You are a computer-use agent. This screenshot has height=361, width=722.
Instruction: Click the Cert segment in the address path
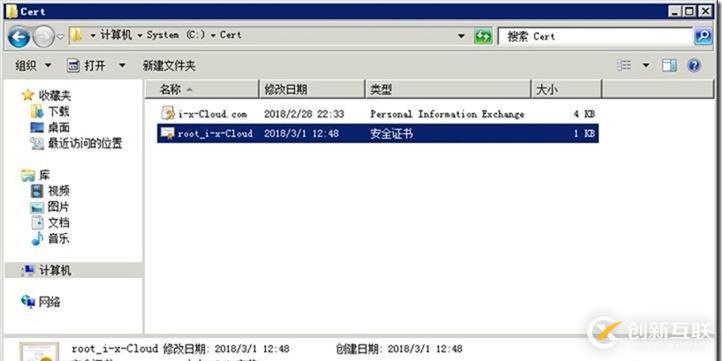231,35
